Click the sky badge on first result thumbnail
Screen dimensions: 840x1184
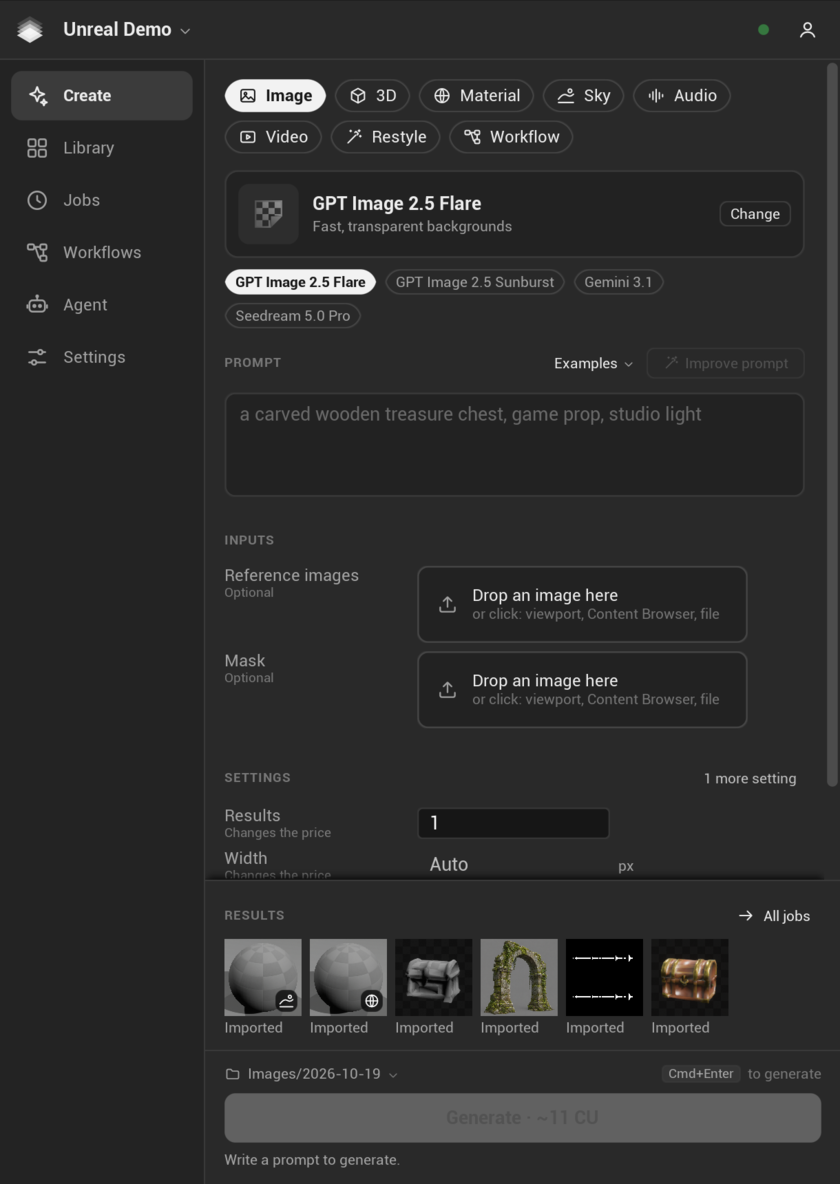point(286,1001)
